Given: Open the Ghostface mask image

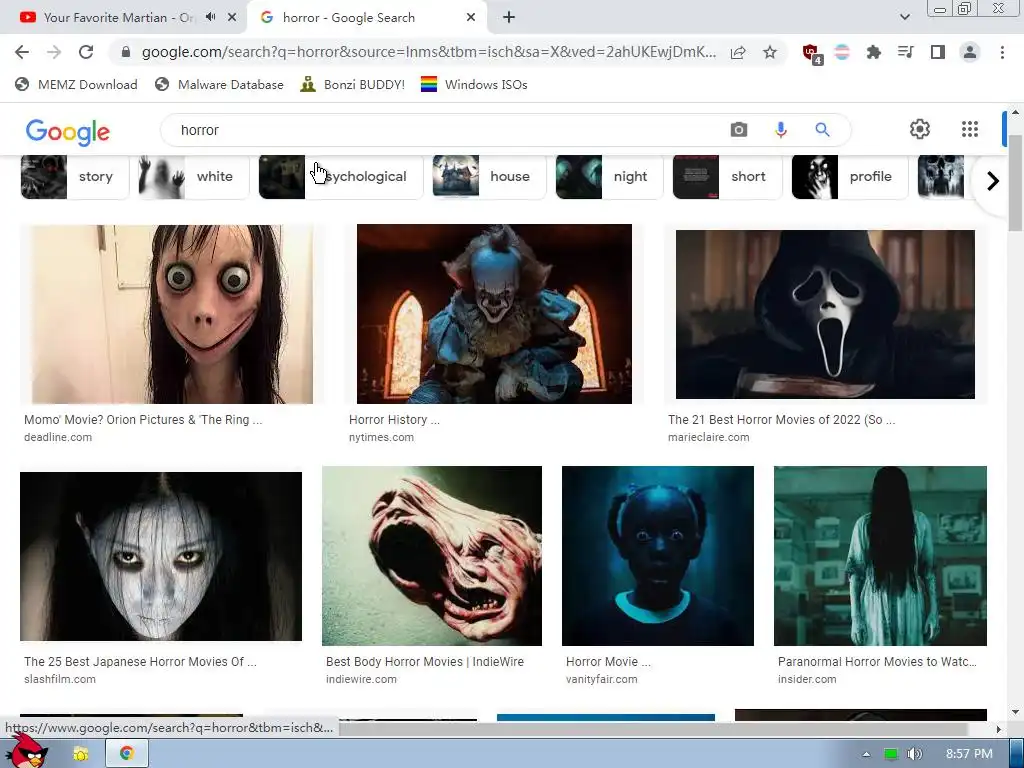Looking at the screenshot, I should [825, 314].
